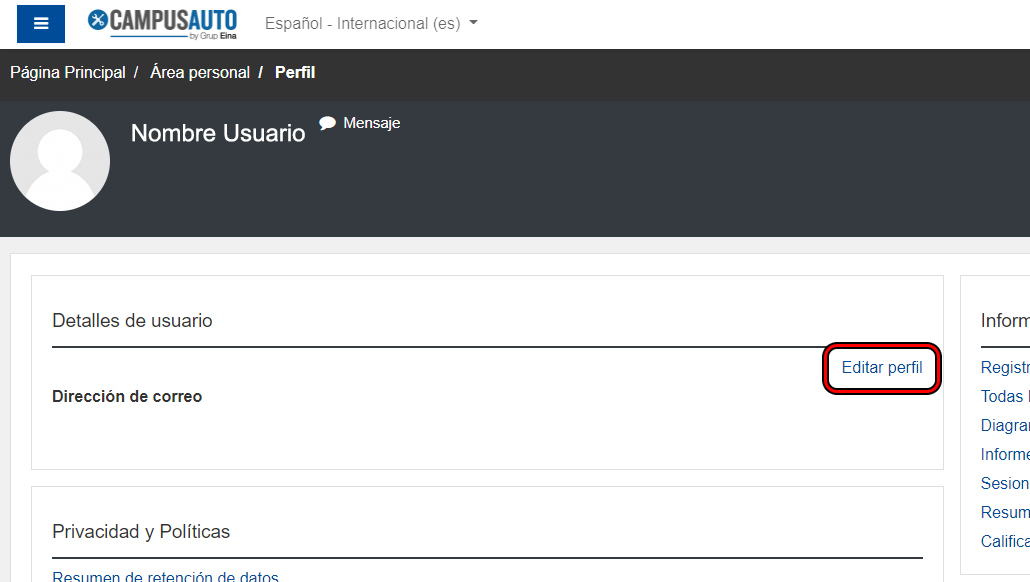Image resolution: width=1030 pixels, height=582 pixels.
Task: Open the hamburger side menu
Action: tap(41, 24)
